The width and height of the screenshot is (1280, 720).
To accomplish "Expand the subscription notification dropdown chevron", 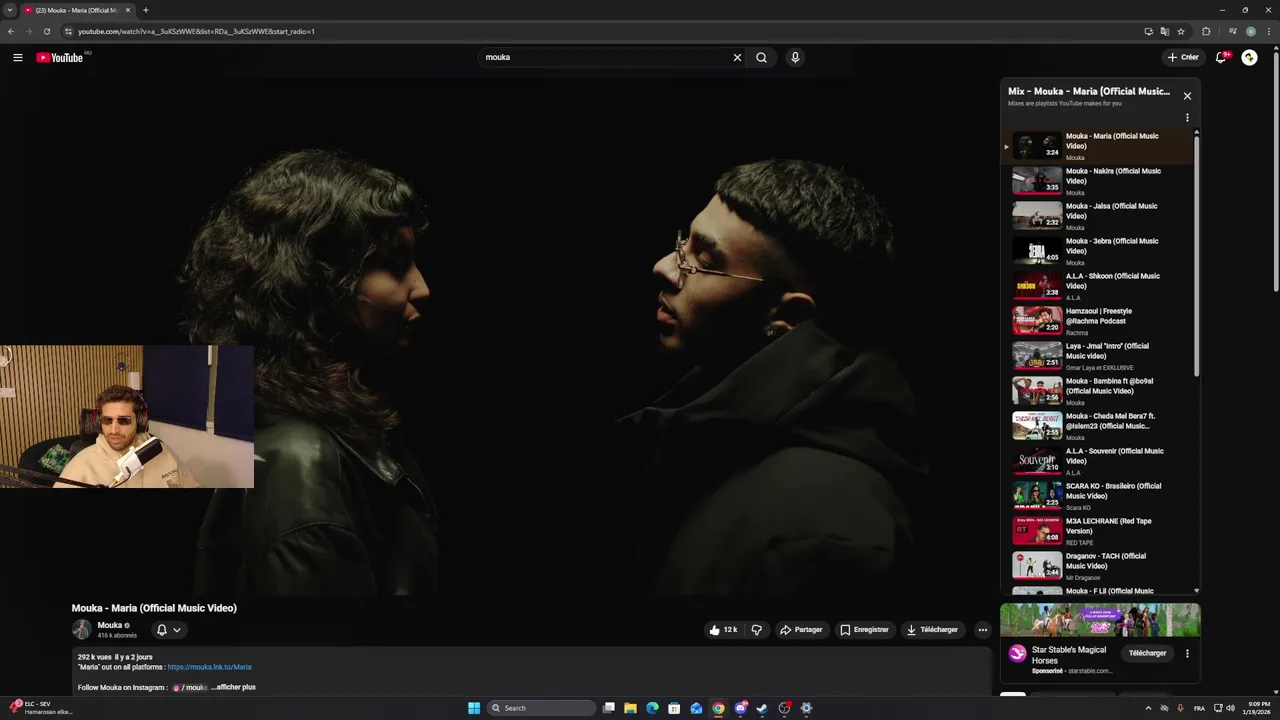I will pyautogui.click(x=177, y=630).
